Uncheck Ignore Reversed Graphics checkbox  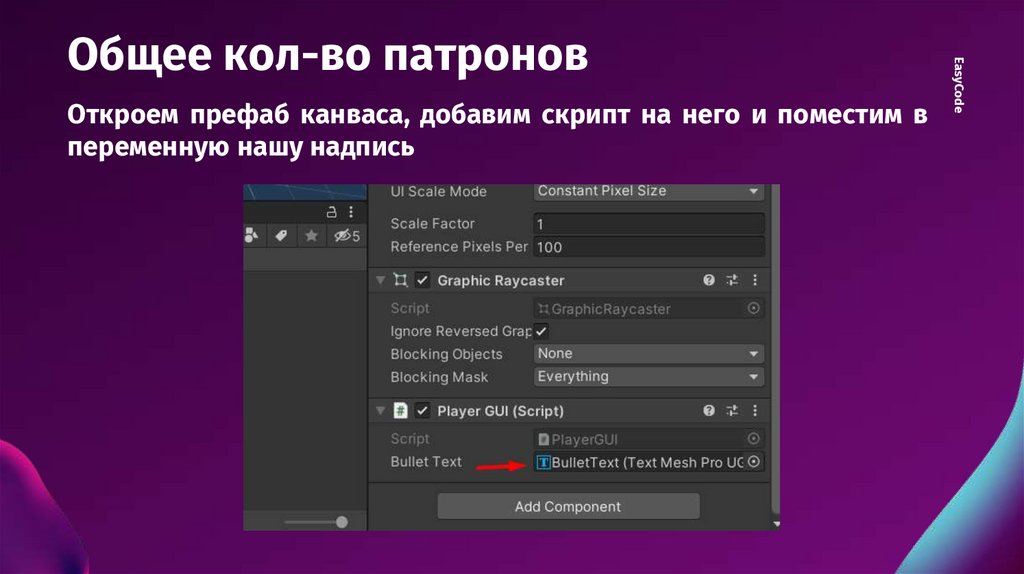click(x=541, y=331)
